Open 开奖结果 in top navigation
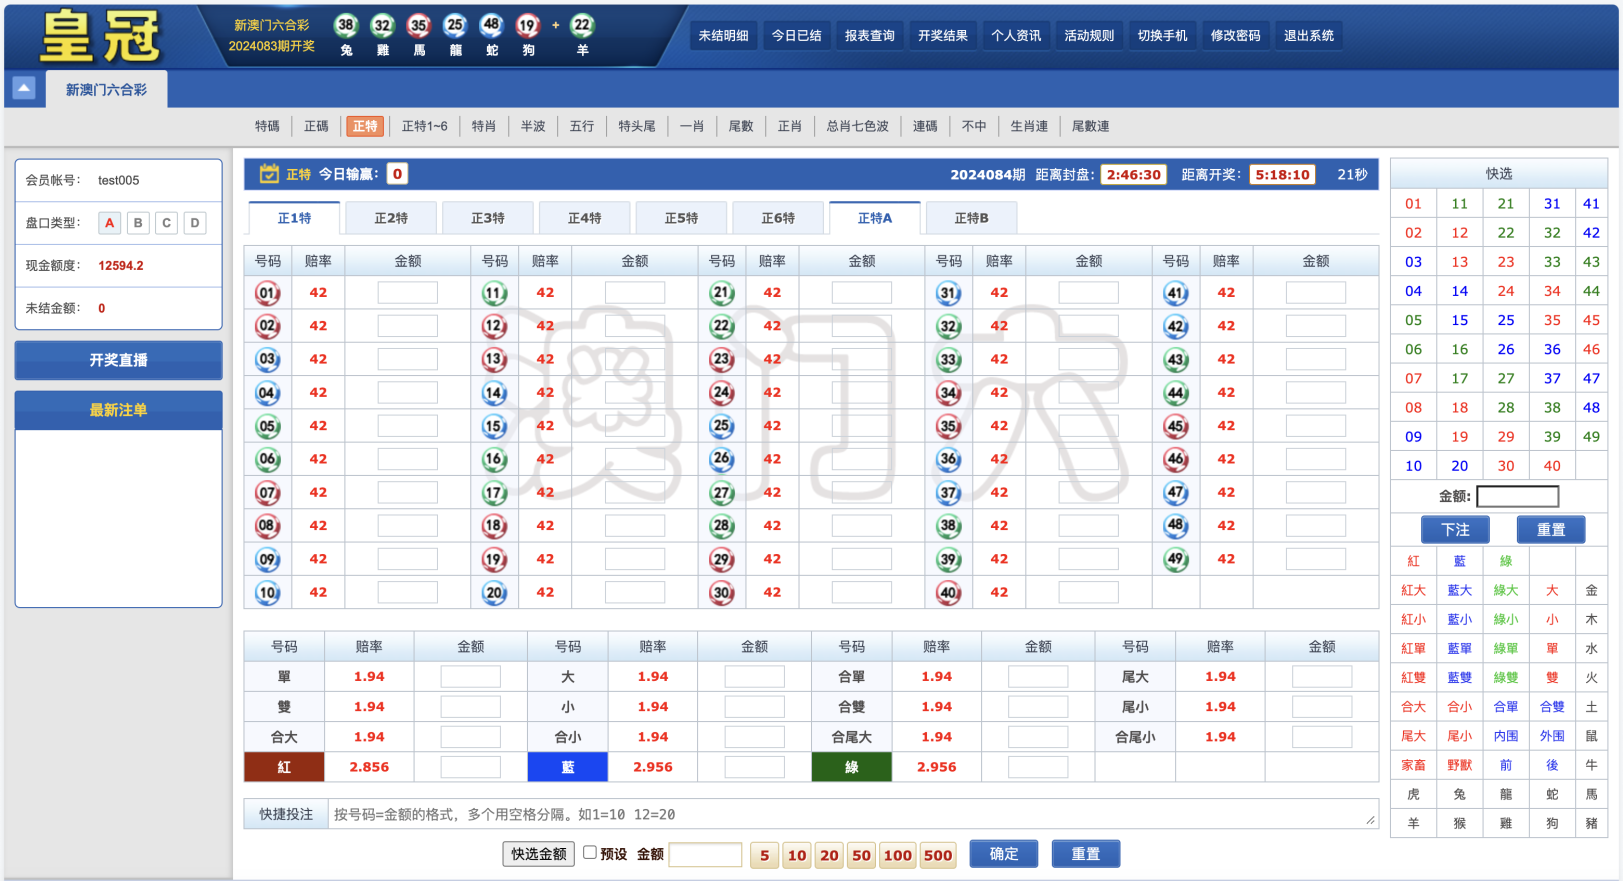Image resolution: width=1623 pixels, height=881 pixels. click(943, 35)
